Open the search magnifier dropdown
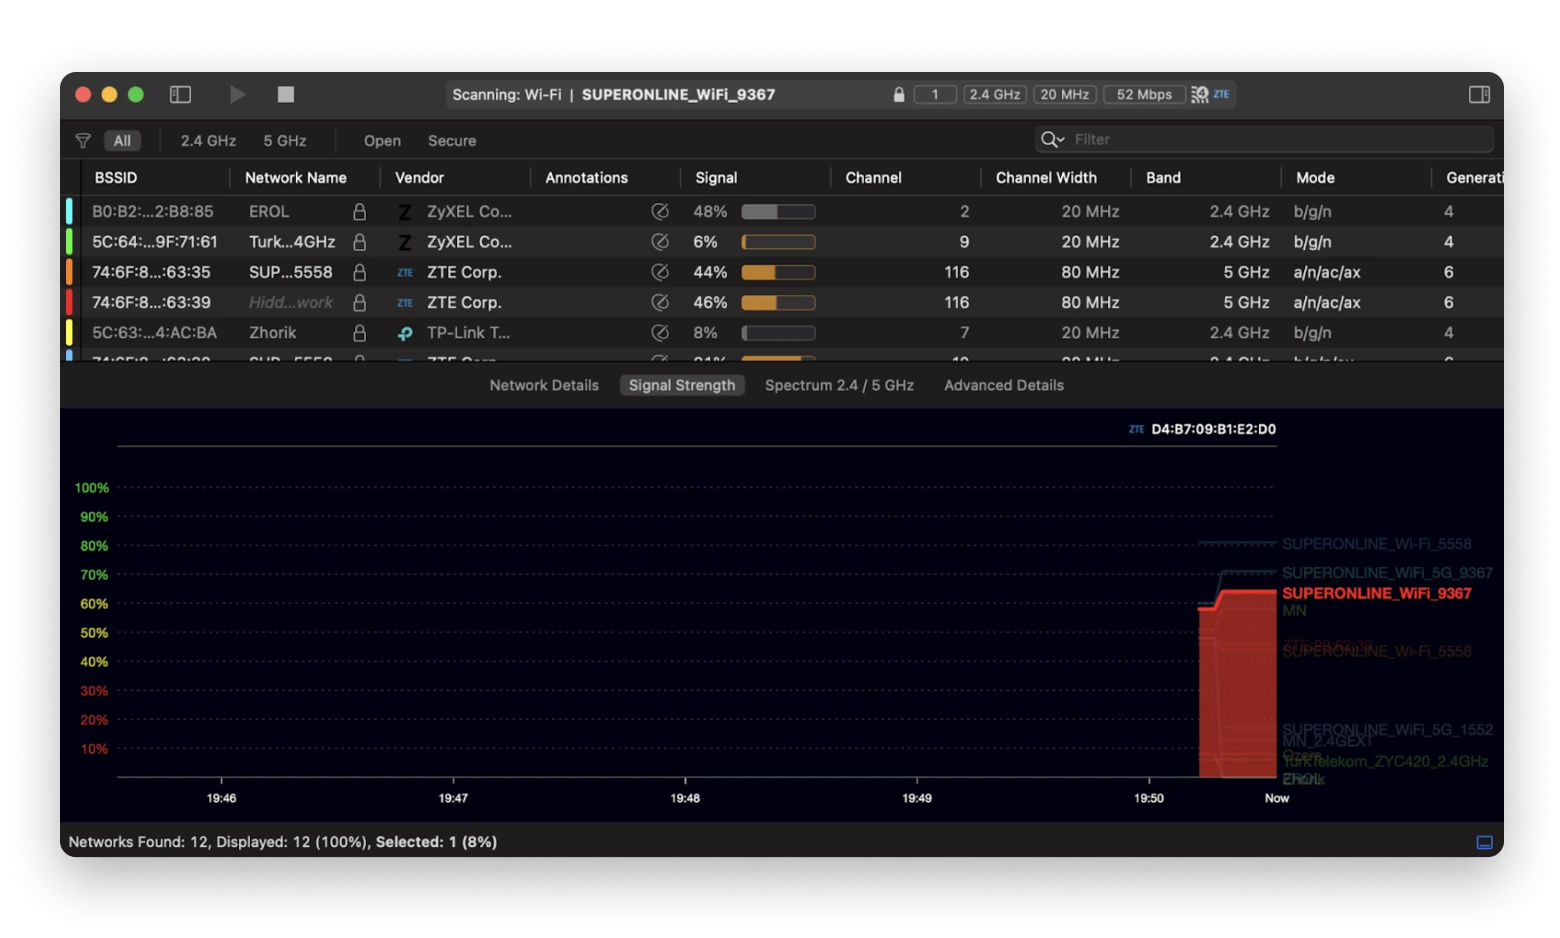 1052,139
